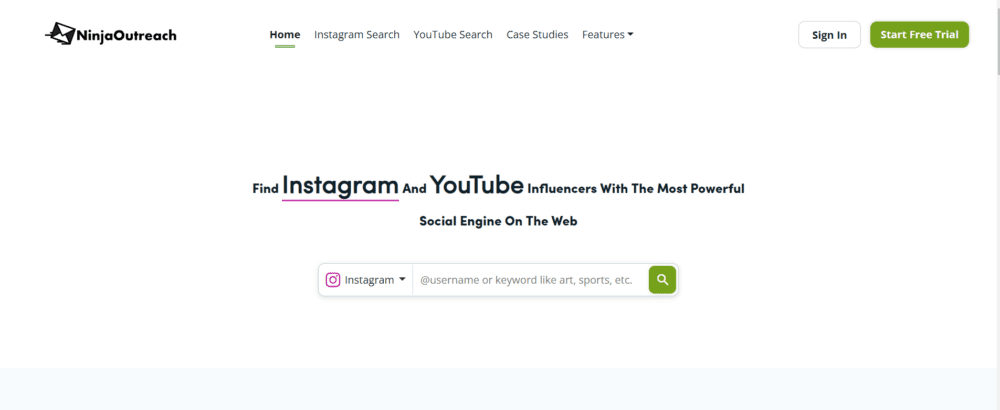Click the Instagram logo in the search bar
This screenshot has height=410, width=1000.
coord(333,280)
